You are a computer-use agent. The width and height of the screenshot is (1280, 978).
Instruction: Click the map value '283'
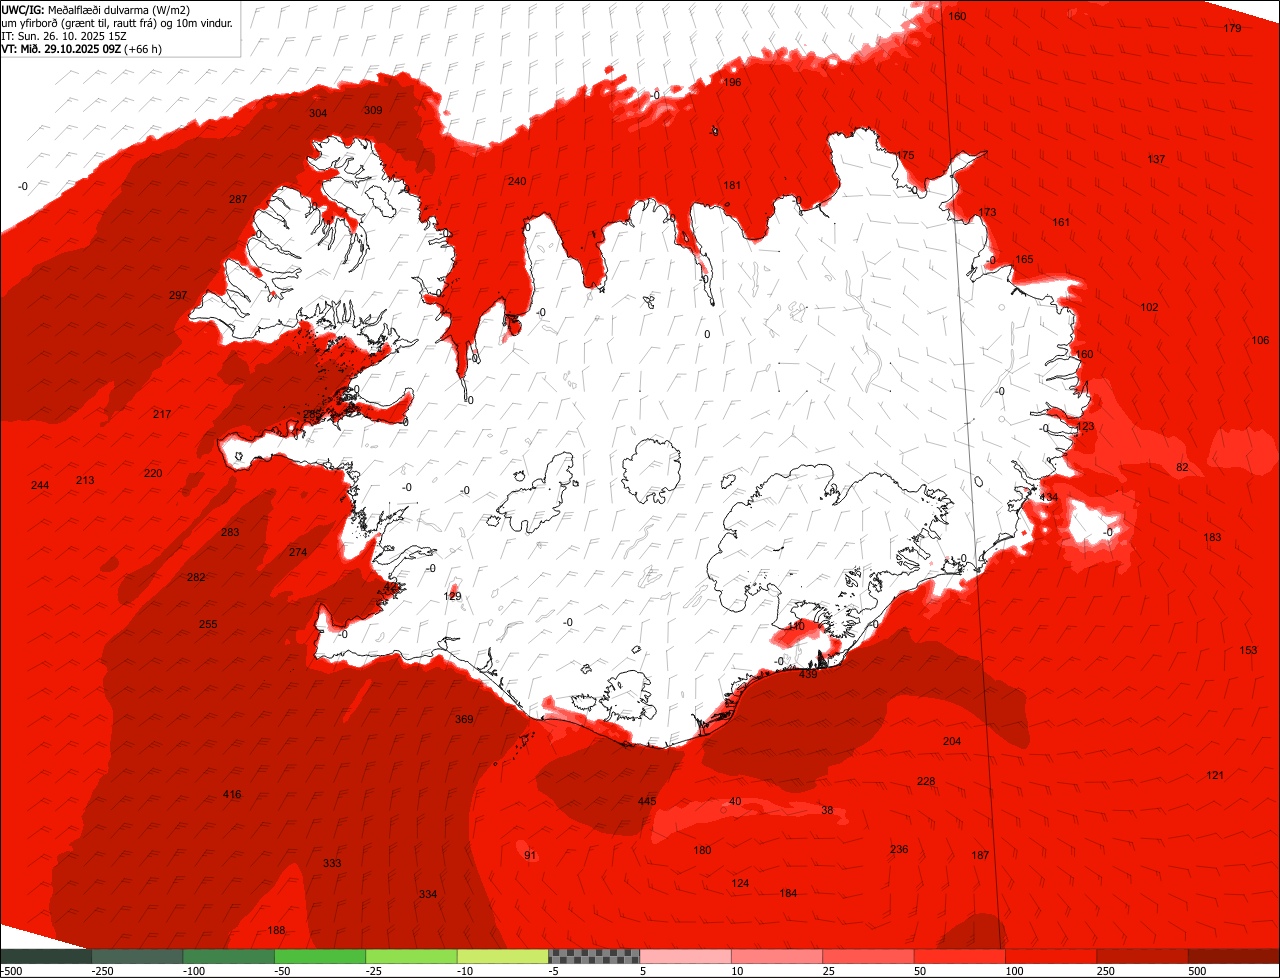click(x=230, y=532)
